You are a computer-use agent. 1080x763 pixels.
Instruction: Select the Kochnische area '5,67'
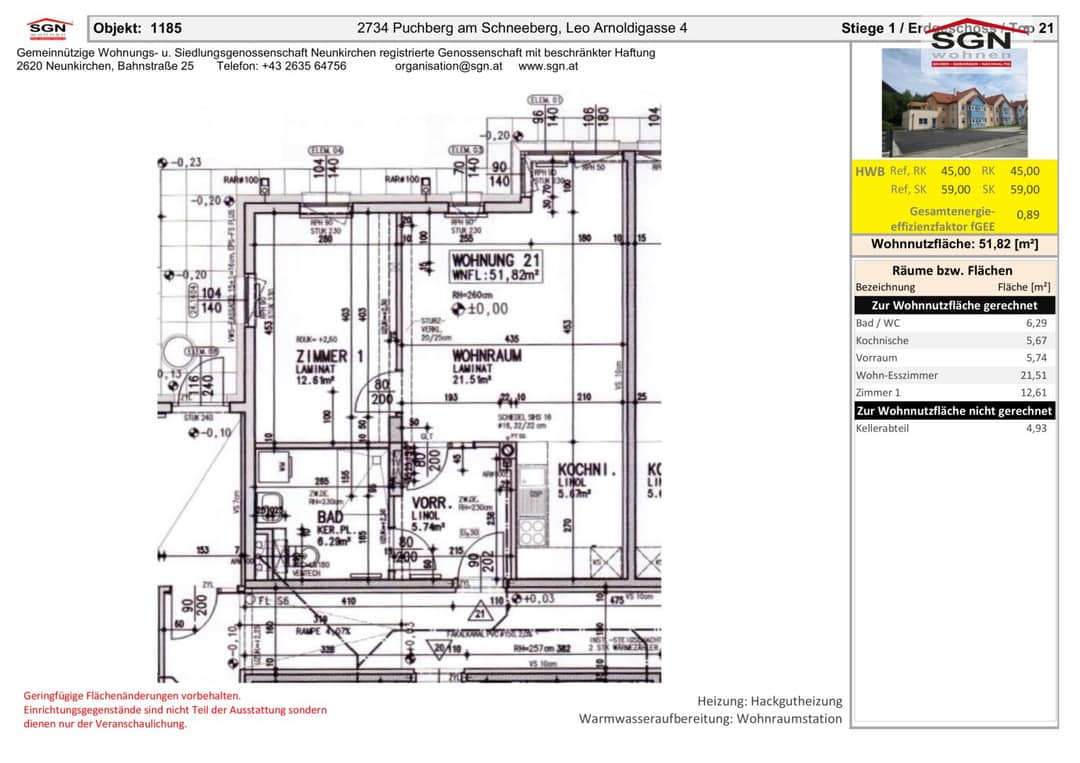[x=1037, y=340]
